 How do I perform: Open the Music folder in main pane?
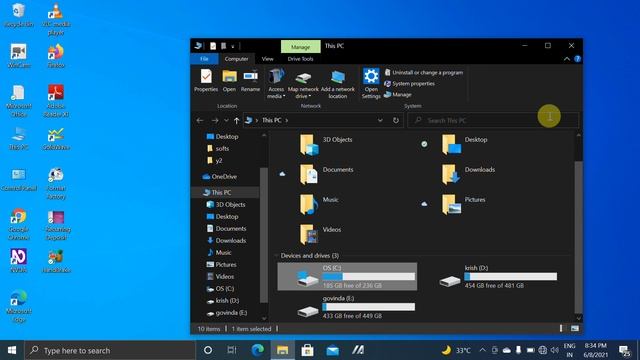point(319,204)
